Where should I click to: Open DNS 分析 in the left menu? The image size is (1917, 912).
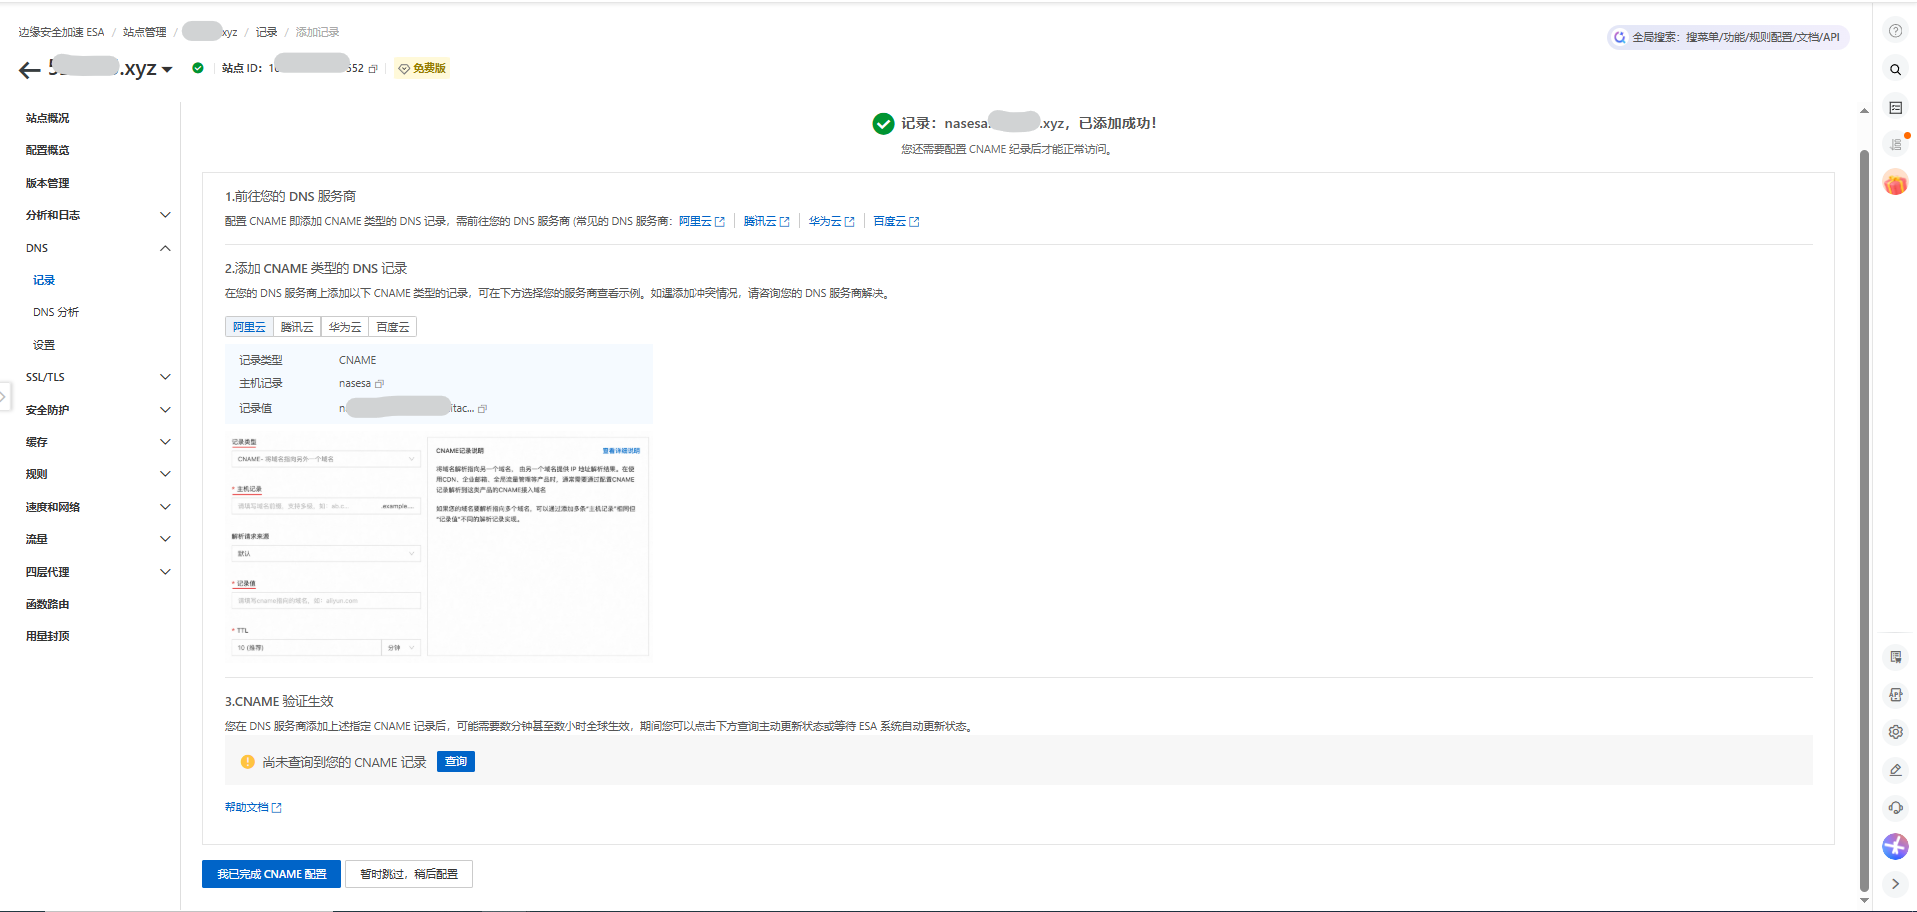tap(56, 312)
